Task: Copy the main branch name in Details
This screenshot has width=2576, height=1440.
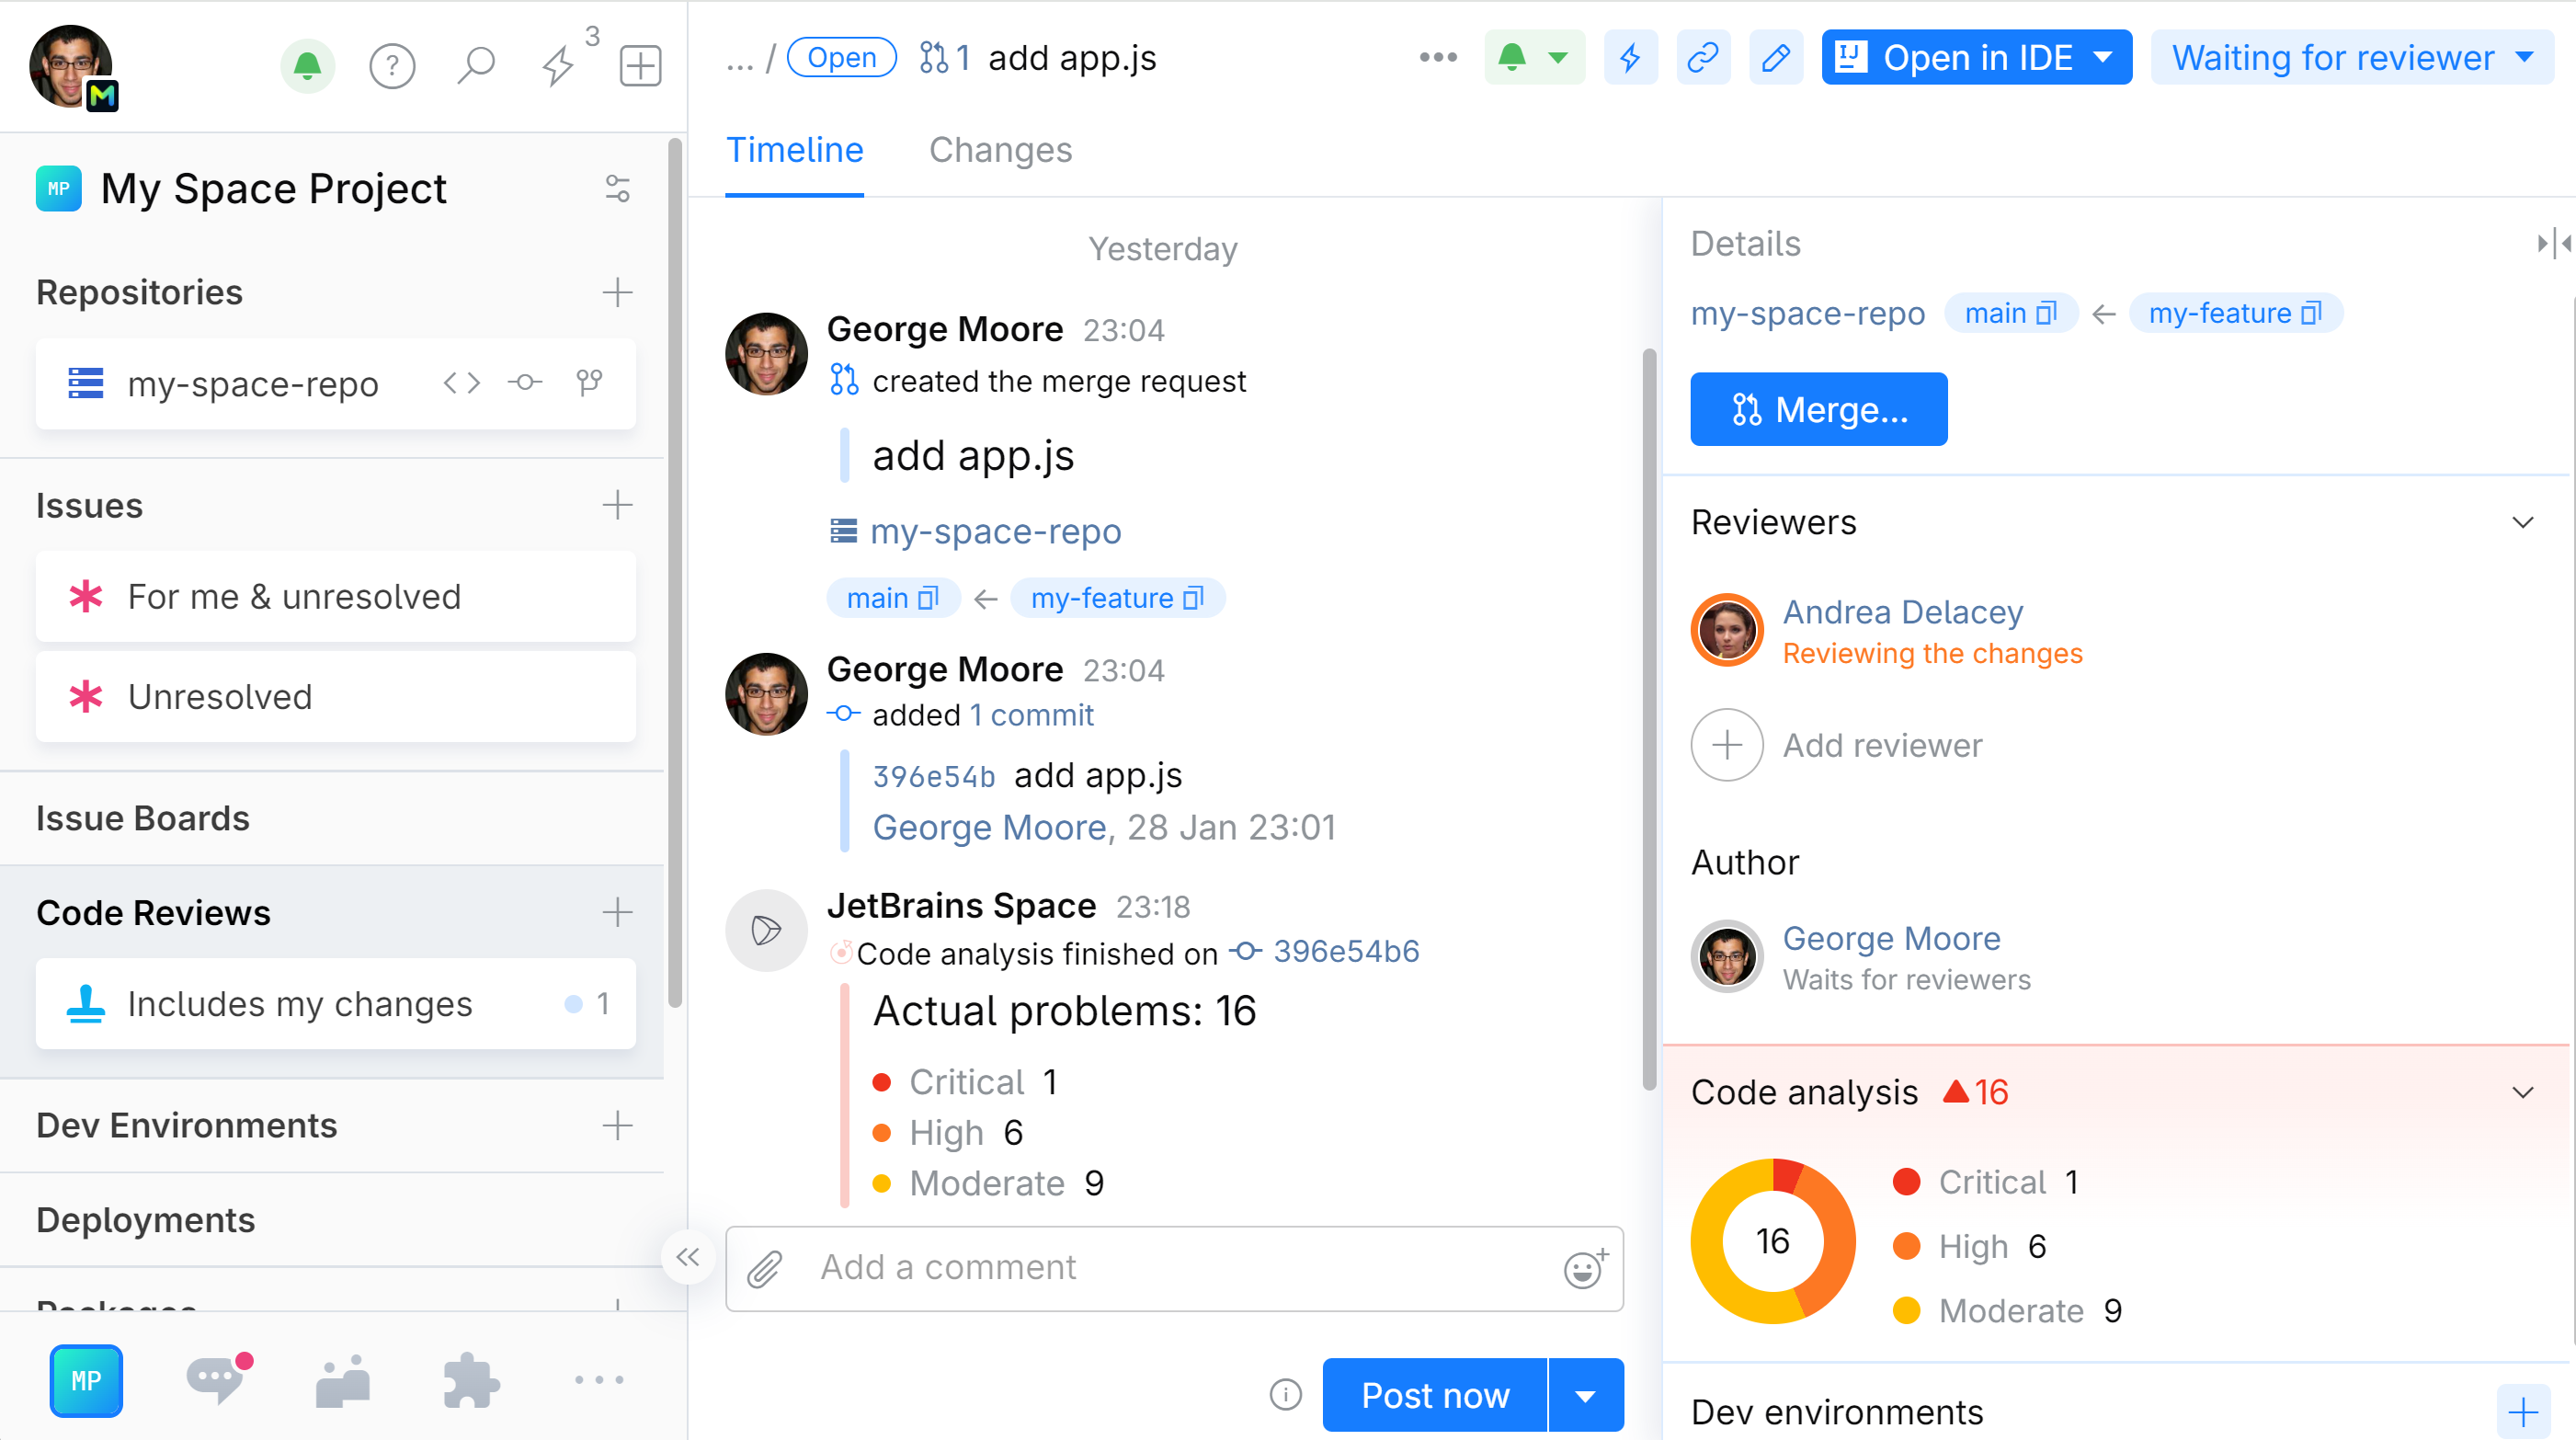Action: coord(2047,313)
